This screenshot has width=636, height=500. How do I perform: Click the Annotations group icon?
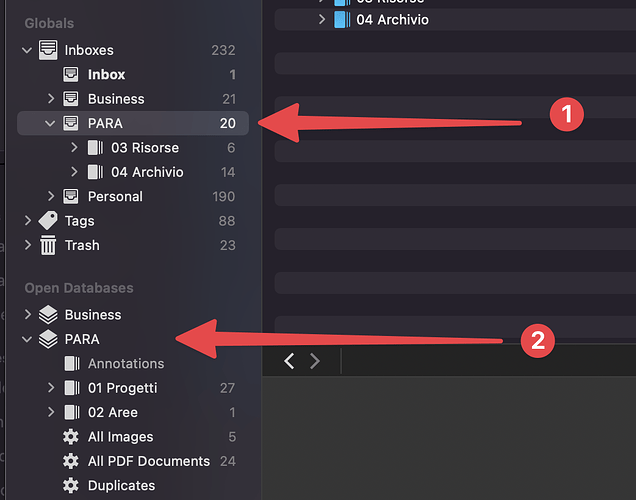(x=72, y=363)
